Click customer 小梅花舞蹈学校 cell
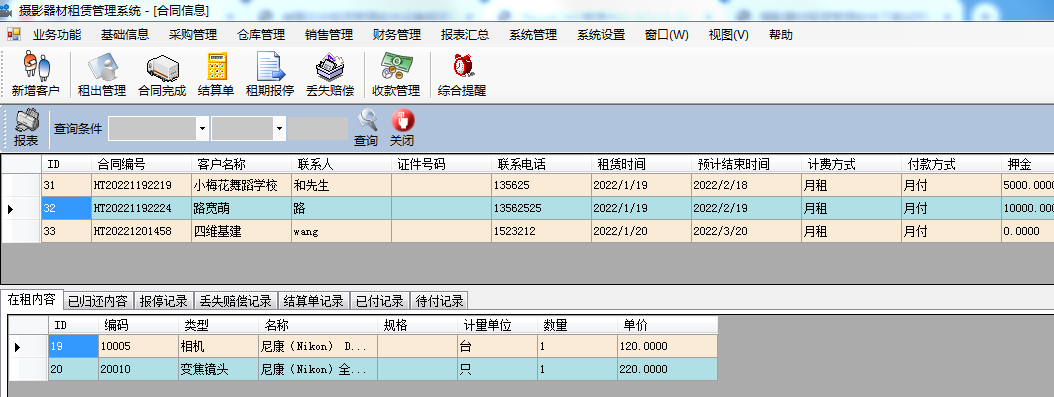Image resolution: width=1054 pixels, height=397 pixels. pos(241,185)
